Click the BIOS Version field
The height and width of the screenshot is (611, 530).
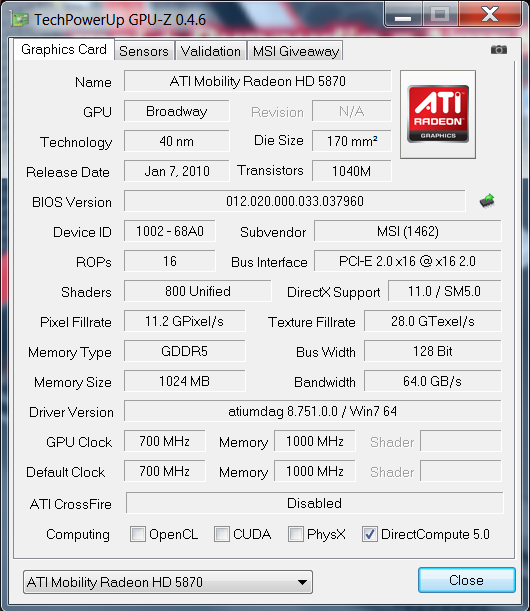[x=295, y=201]
